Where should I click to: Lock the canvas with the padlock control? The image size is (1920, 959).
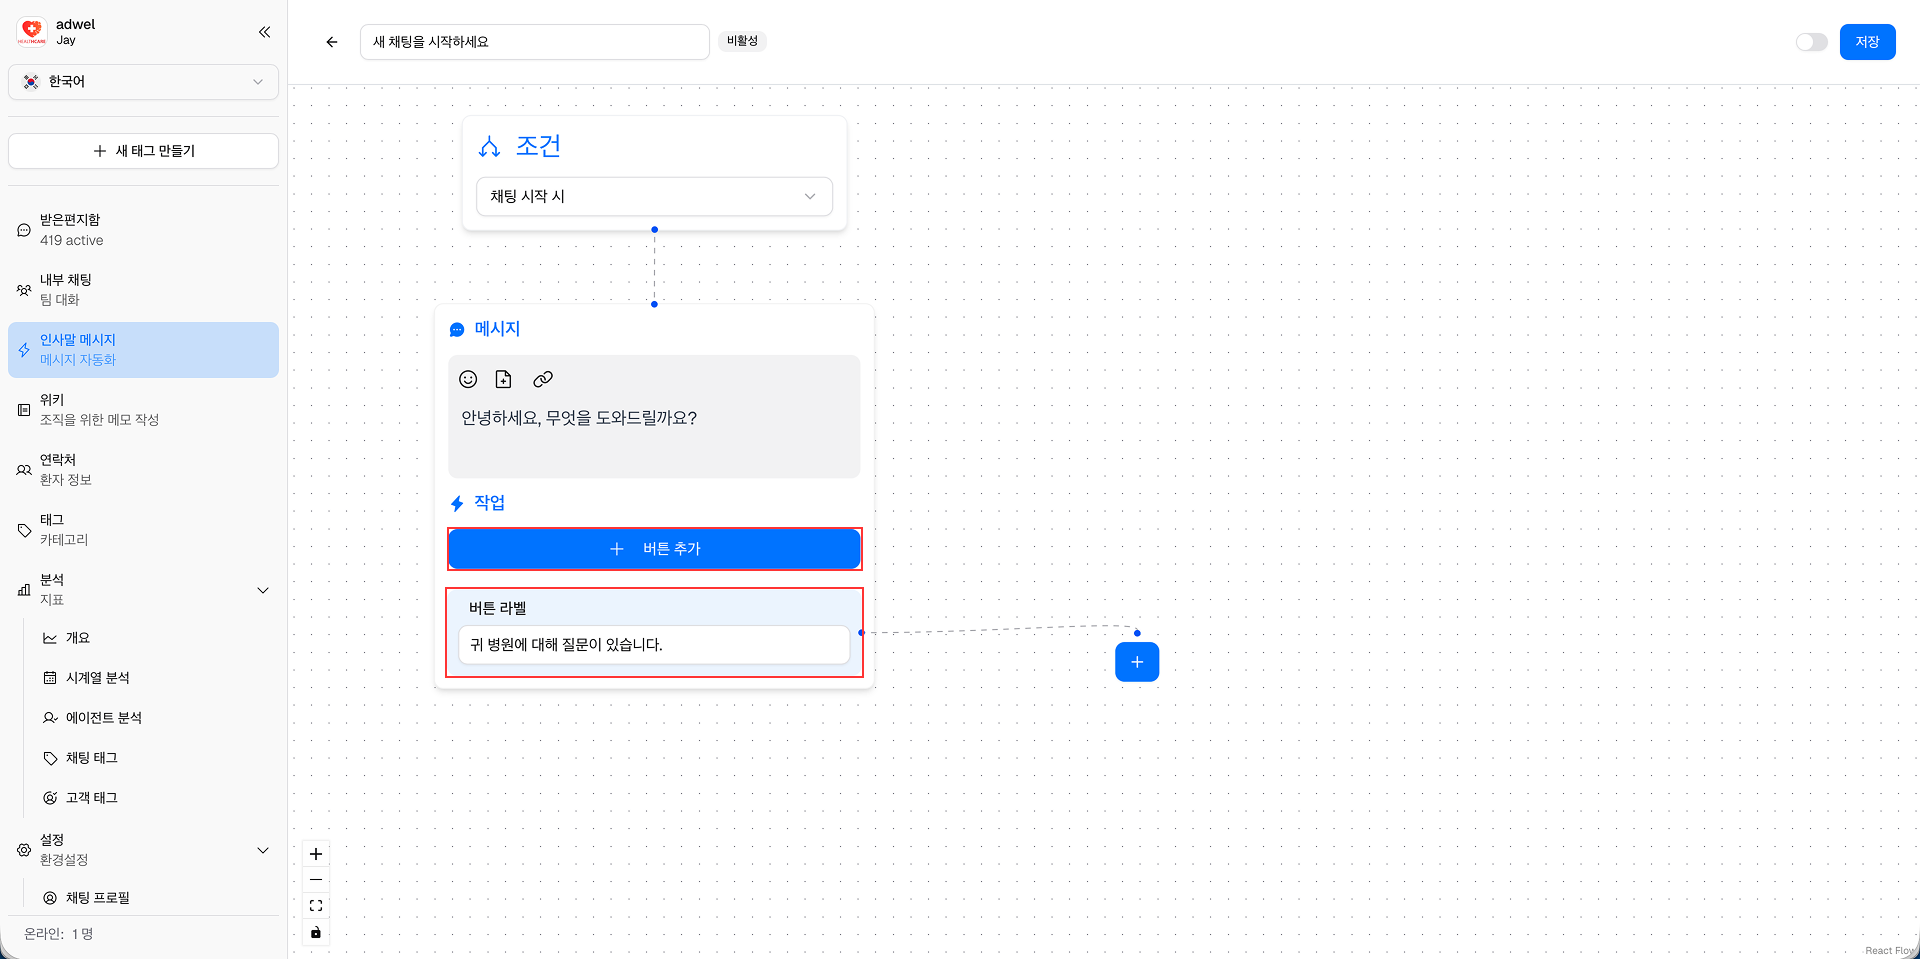316,932
